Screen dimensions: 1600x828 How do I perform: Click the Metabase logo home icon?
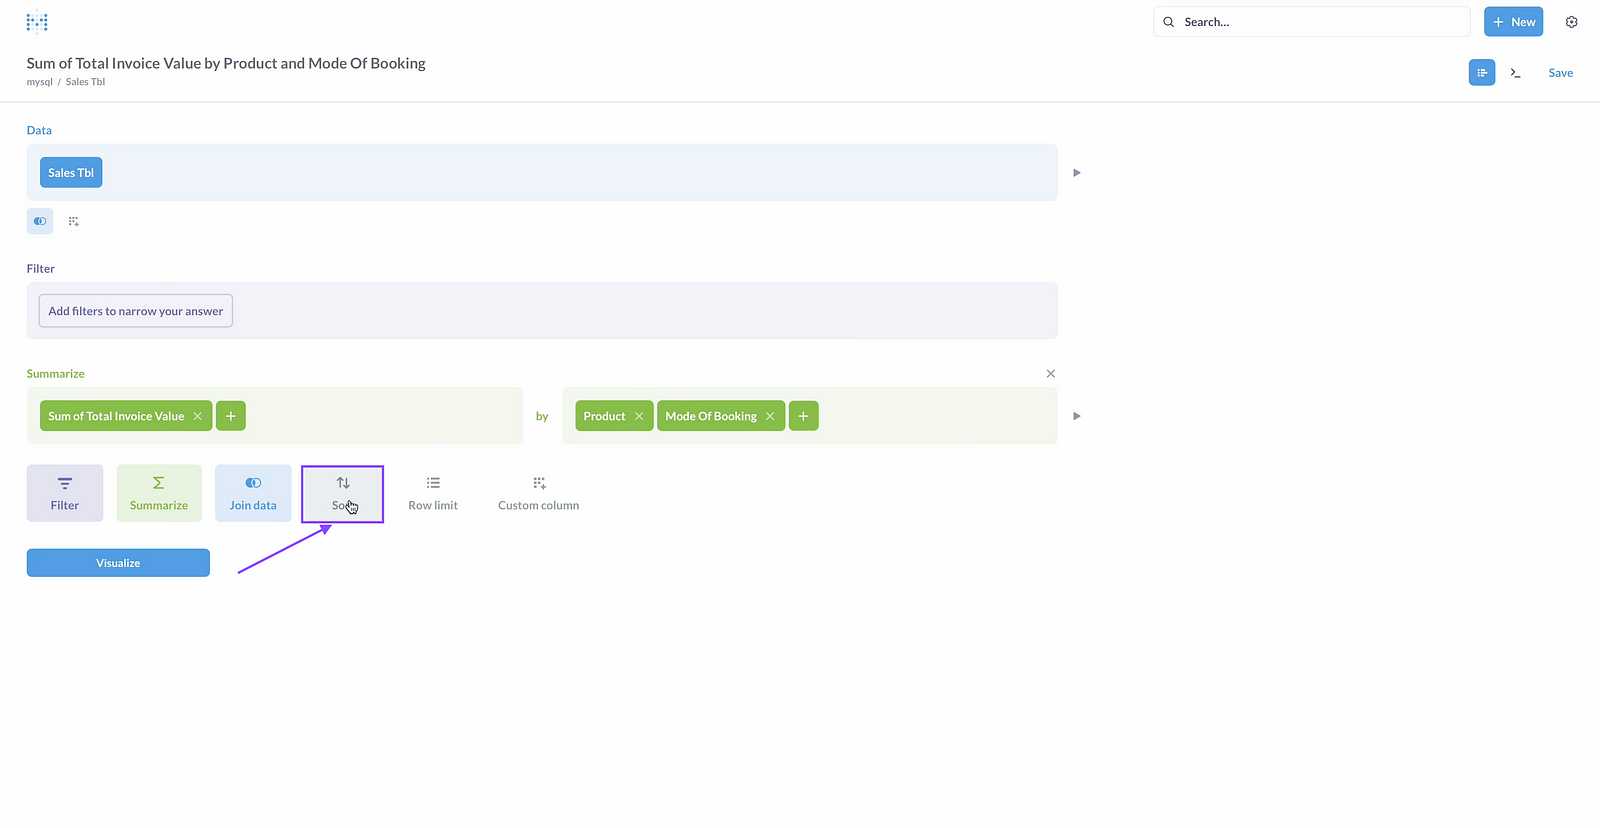[37, 22]
